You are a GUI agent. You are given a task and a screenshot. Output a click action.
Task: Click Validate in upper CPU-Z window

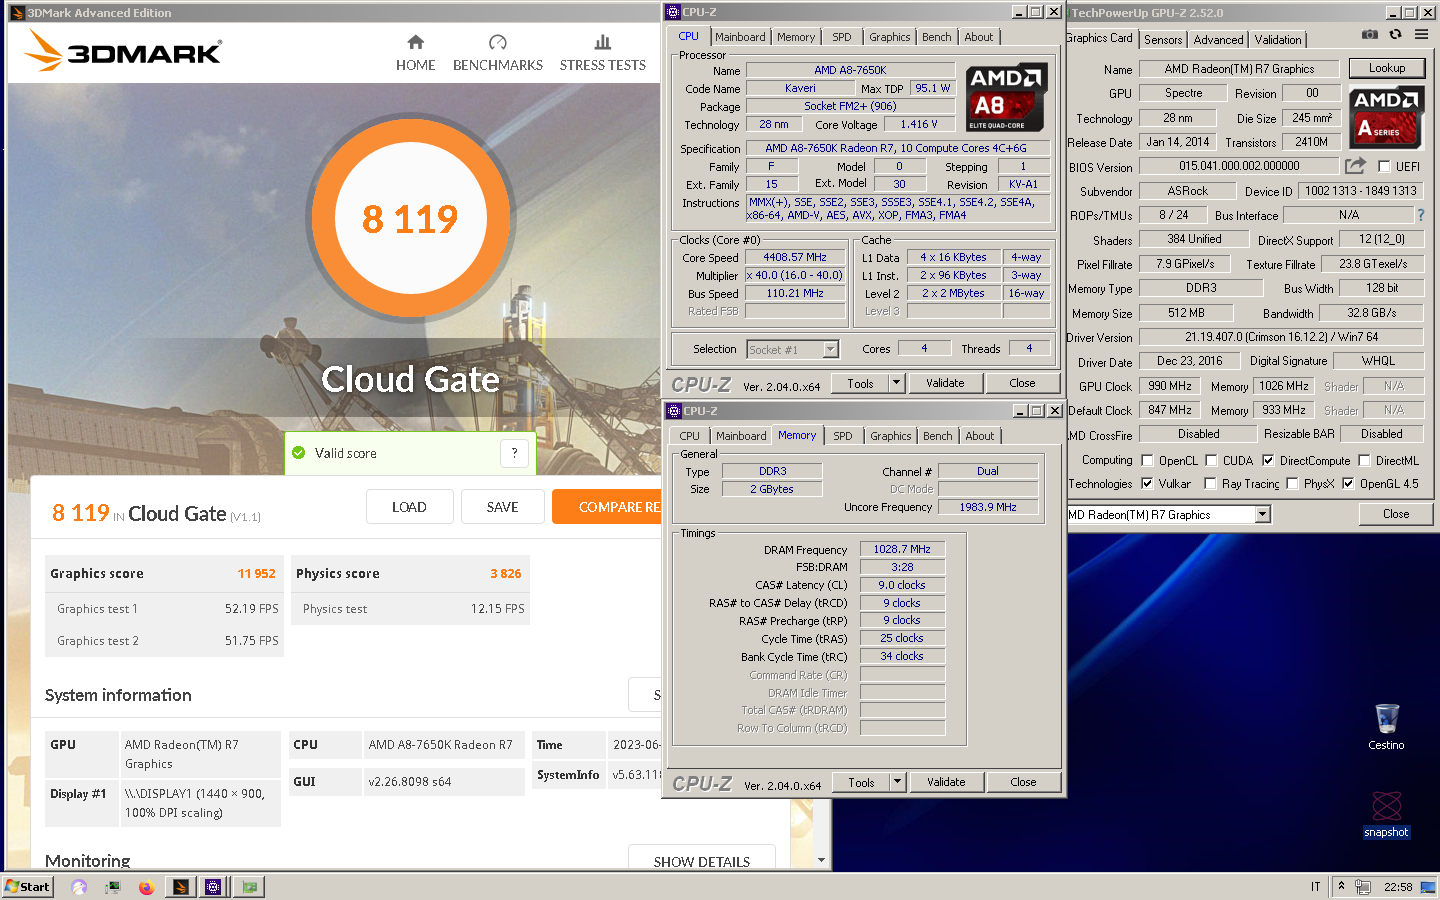[945, 383]
